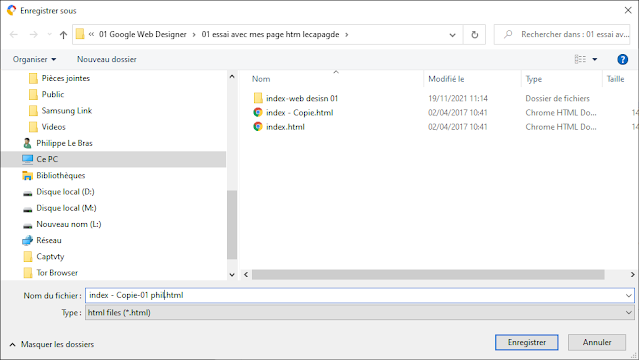Open Bibliothèques in navigation pane
Viewport: 639px width, 360px height.
[61, 176]
